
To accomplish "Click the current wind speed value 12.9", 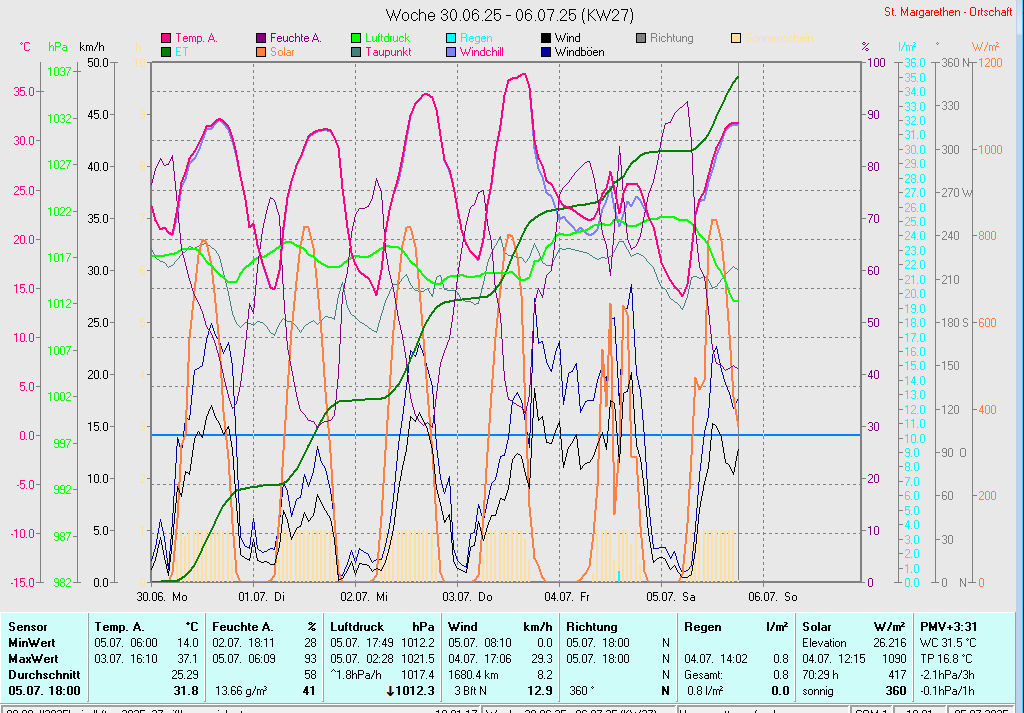I will (540, 691).
